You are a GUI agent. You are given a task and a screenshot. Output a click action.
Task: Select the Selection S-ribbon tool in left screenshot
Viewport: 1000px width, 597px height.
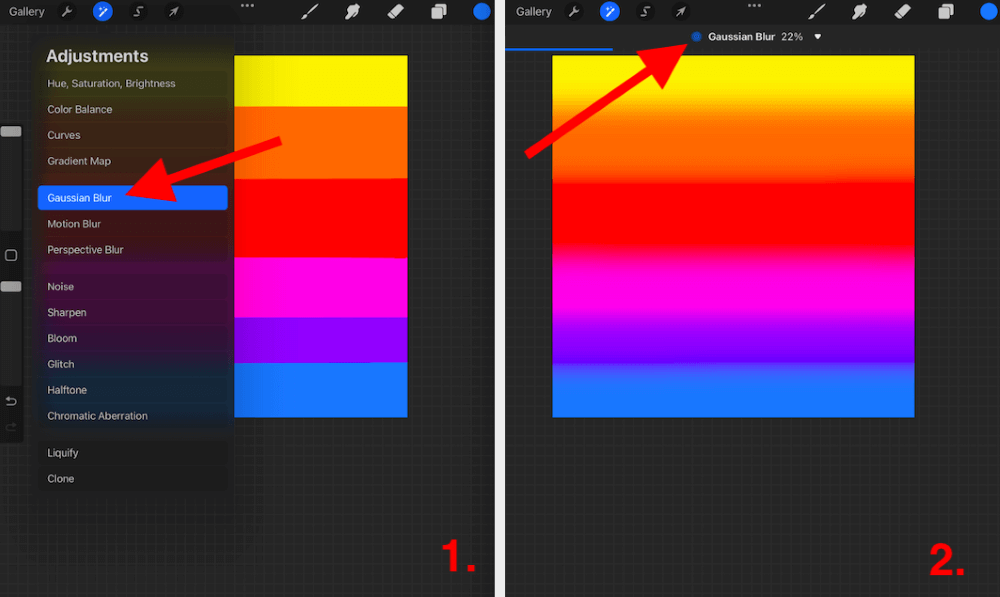pos(138,11)
